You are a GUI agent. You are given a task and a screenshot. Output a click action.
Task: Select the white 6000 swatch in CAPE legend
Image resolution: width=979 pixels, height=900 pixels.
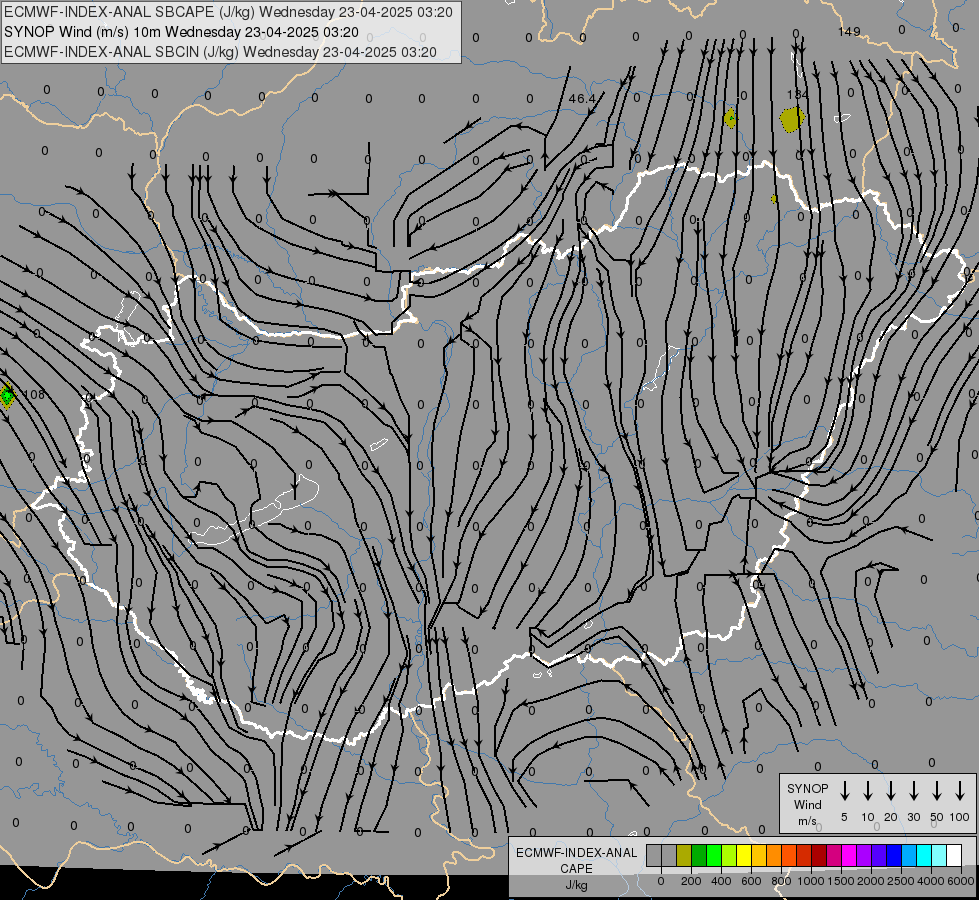tap(955, 855)
